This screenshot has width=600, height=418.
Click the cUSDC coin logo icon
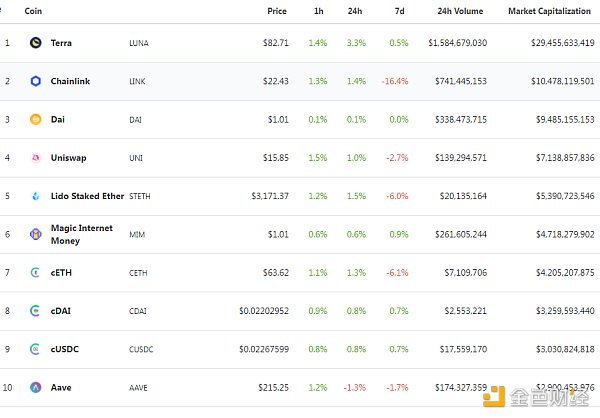pyautogui.click(x=36, y=349)
